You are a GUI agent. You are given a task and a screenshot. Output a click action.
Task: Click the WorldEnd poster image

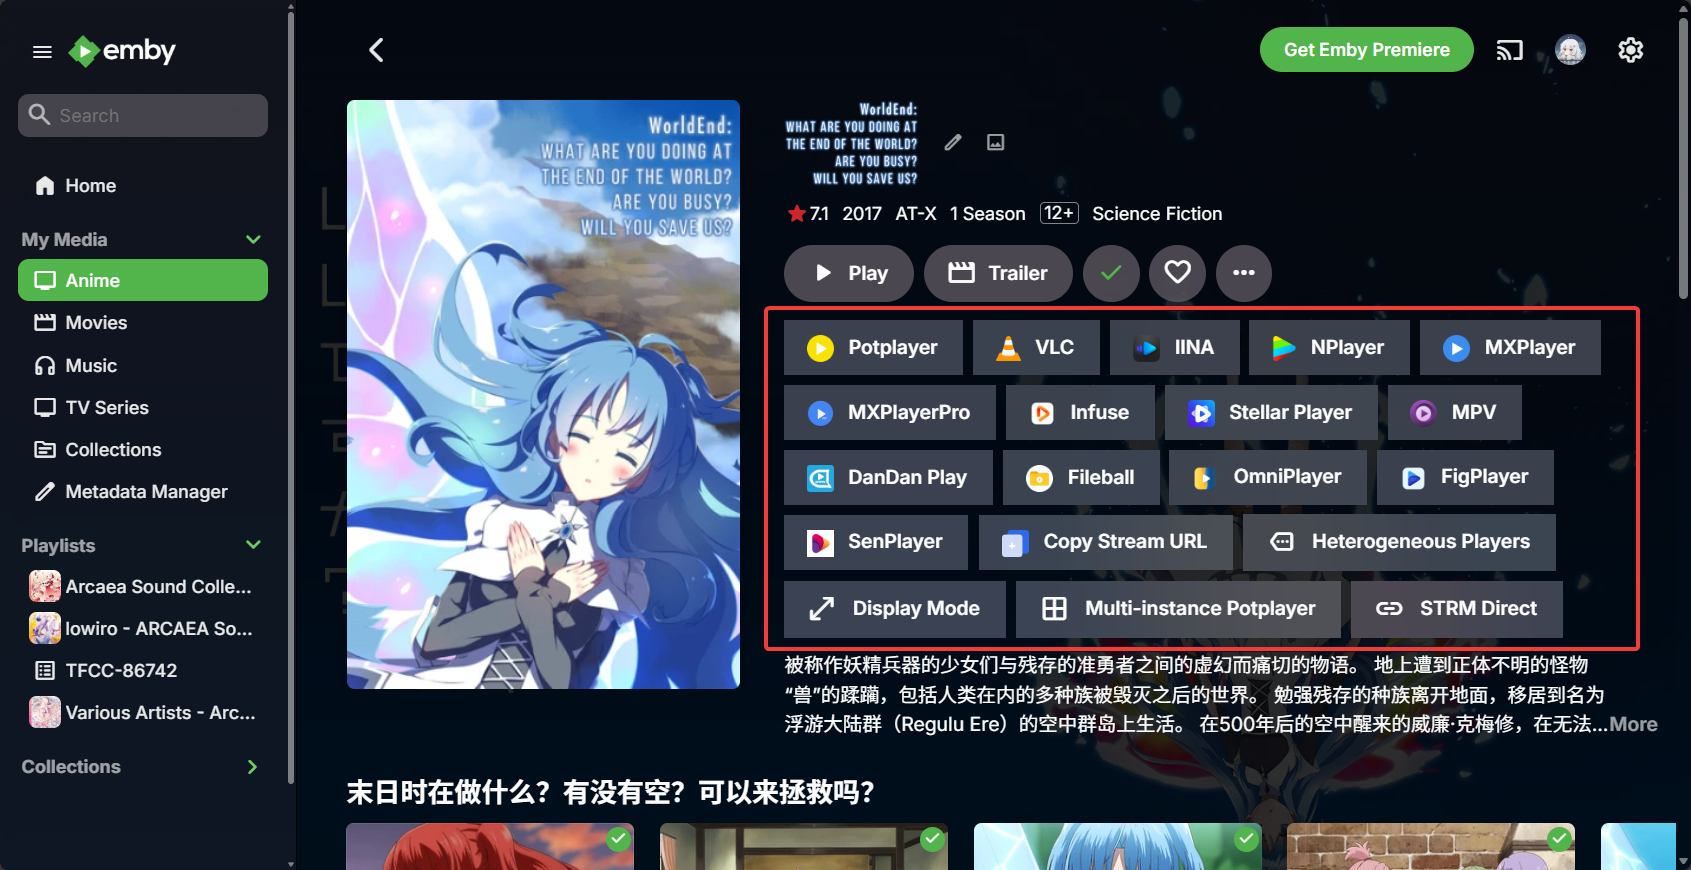[x=543, y=394]
